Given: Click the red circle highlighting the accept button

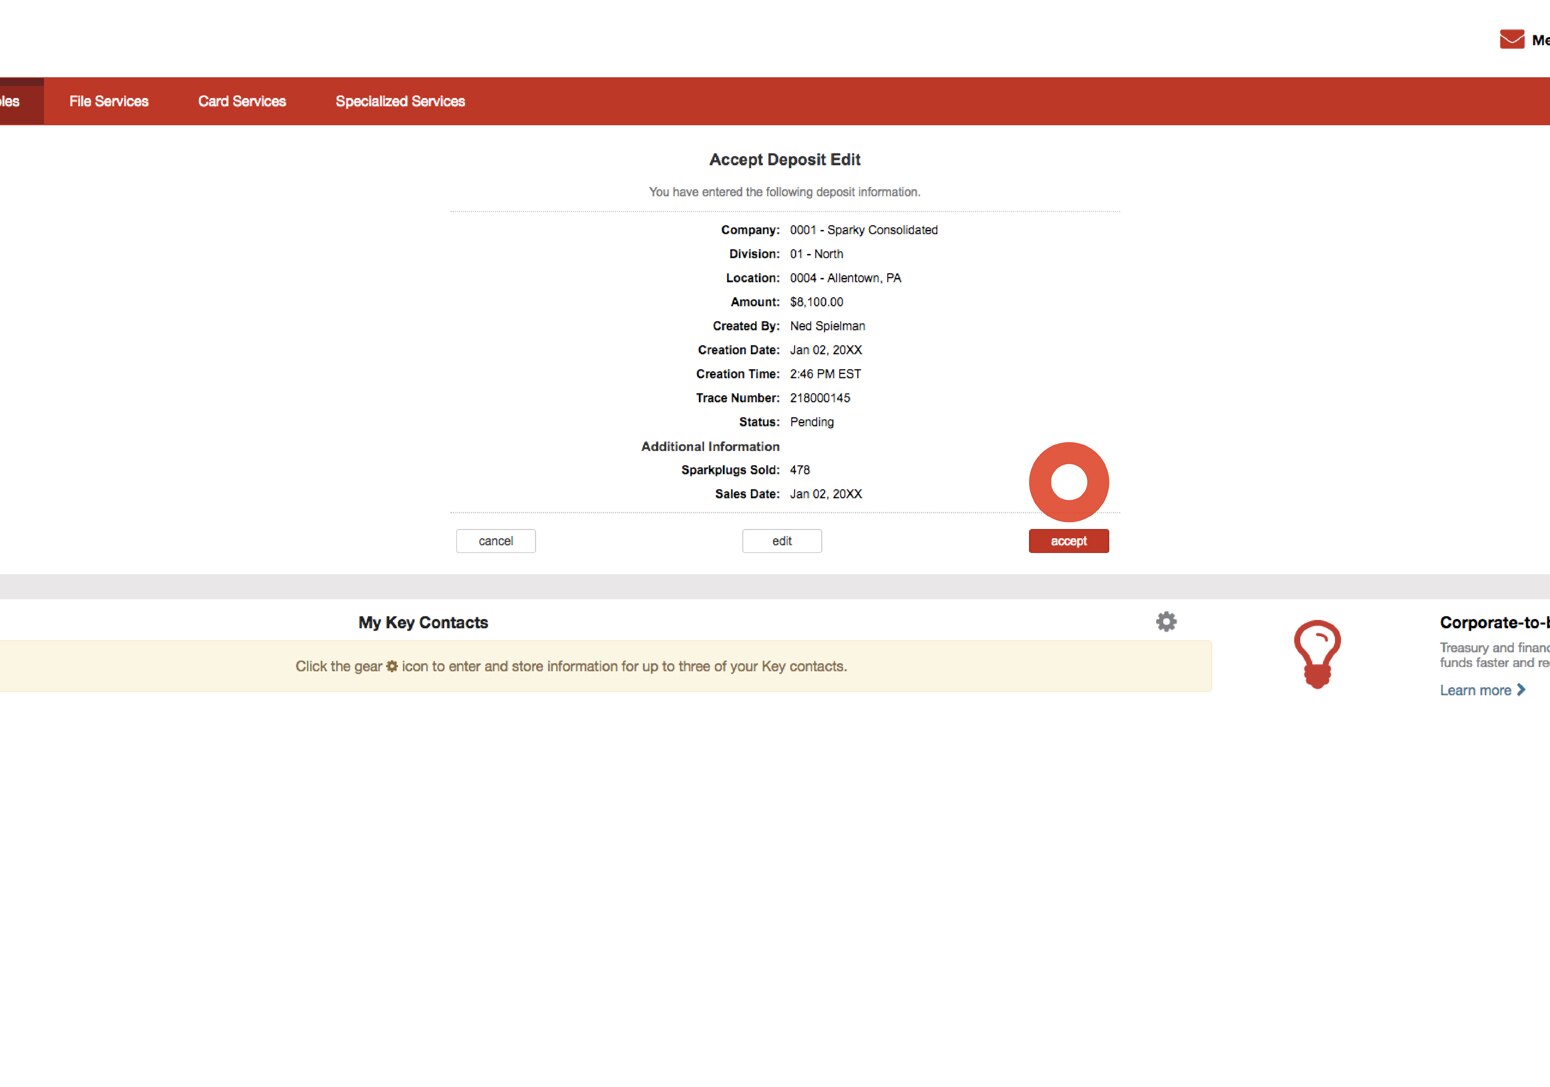Looking at the screenshot, I should (x=1068, y=481).
